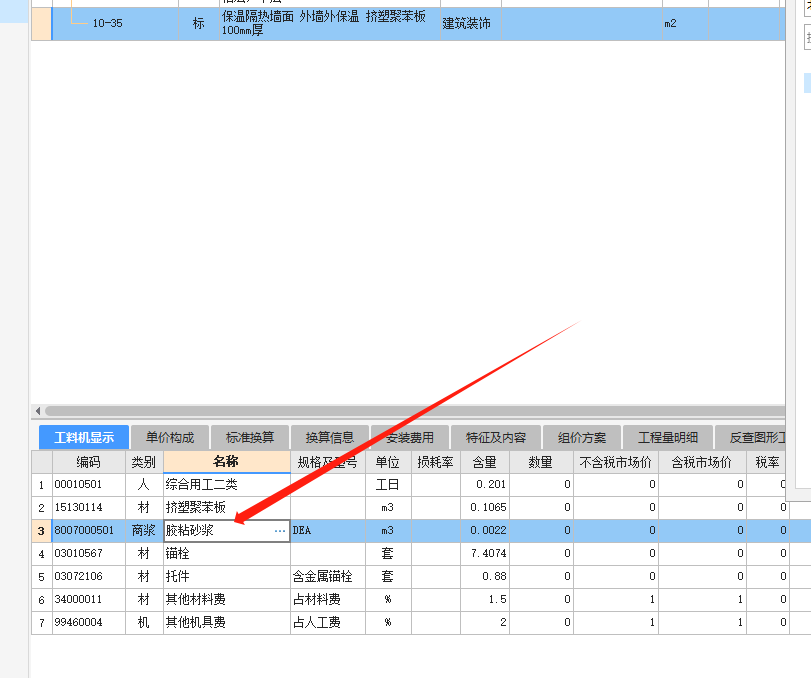The image size is (811, 678).
Task: Click the 0.201 content value
Action: 485,485
